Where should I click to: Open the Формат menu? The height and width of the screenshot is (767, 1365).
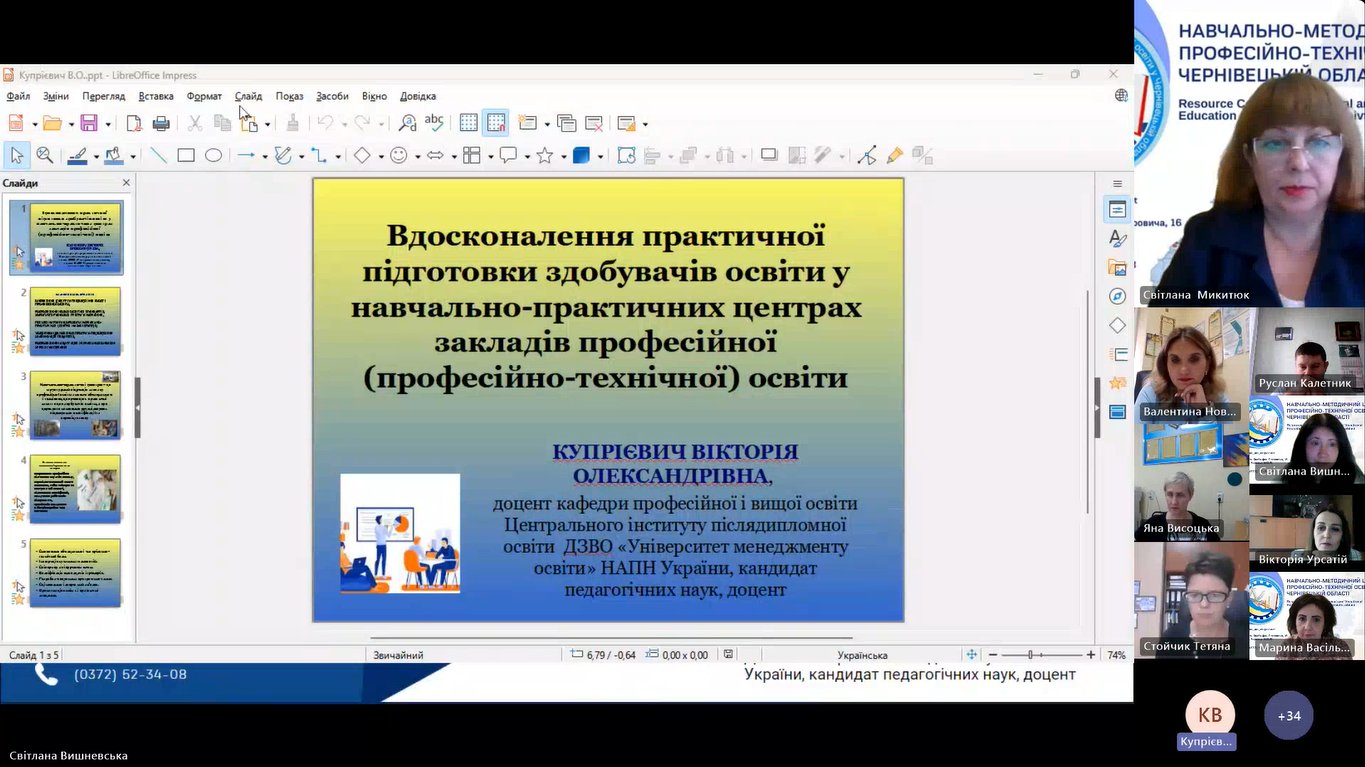click(204, 96)
